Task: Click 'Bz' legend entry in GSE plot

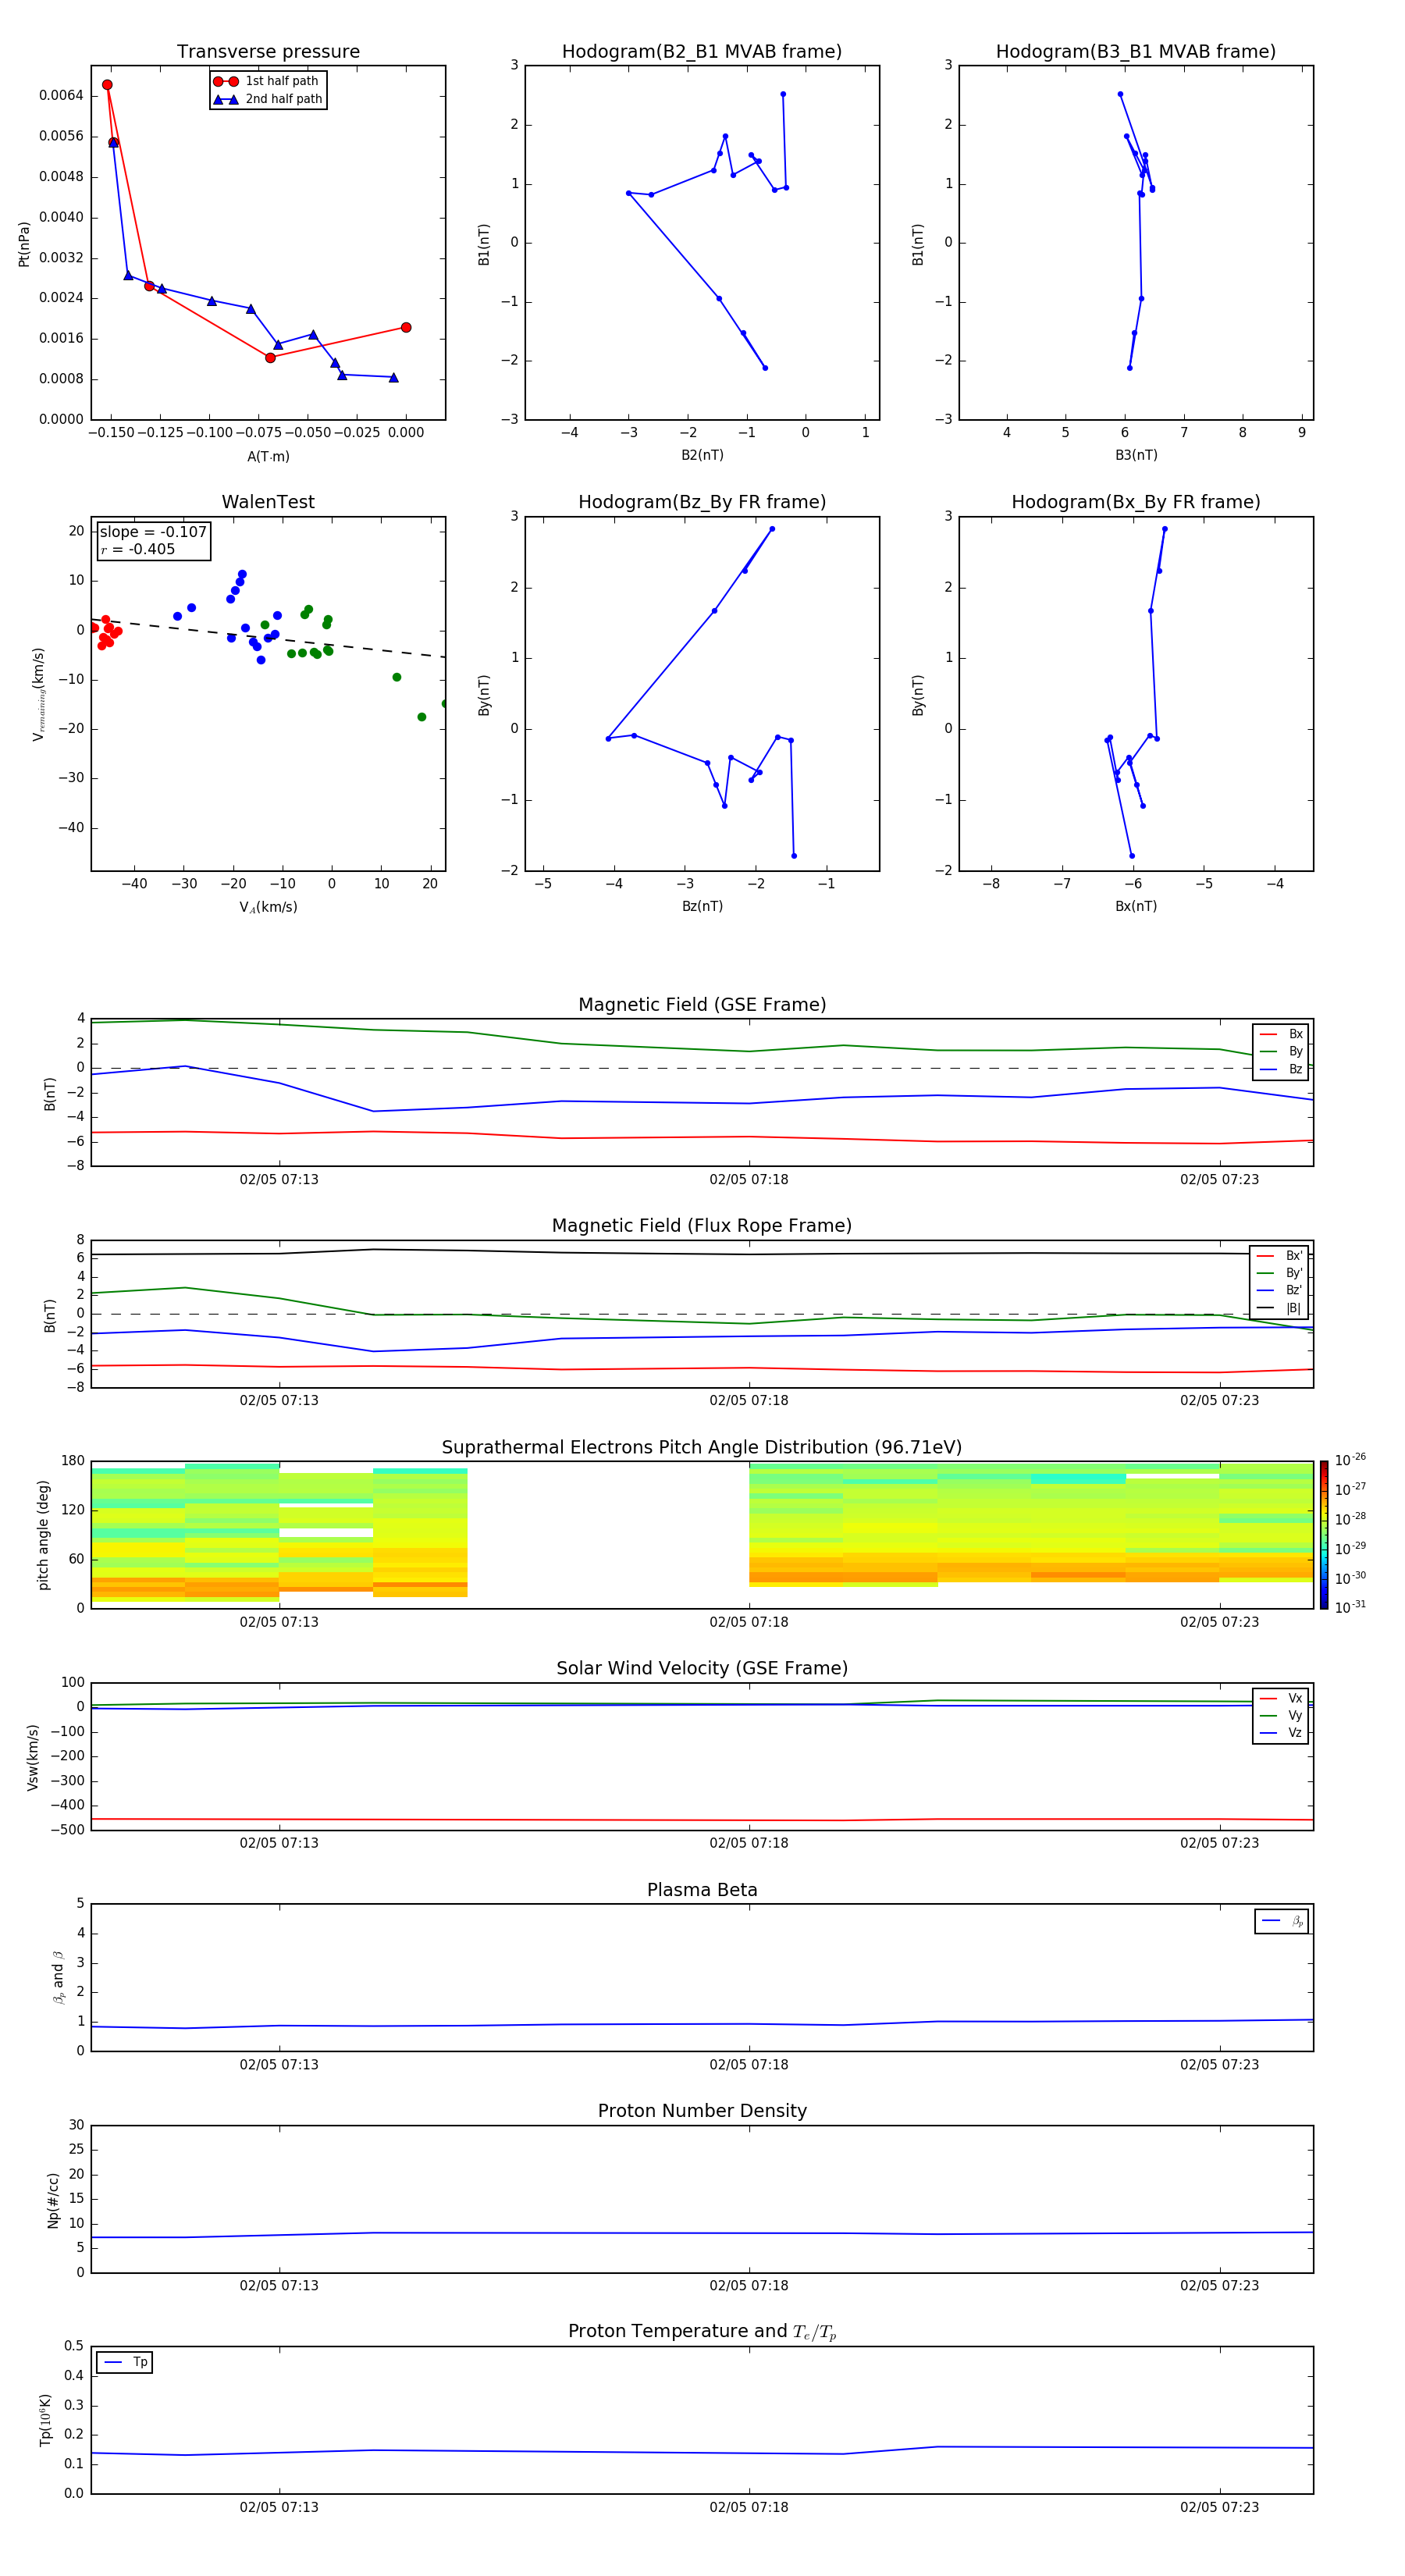Action: [1282, 1069]
